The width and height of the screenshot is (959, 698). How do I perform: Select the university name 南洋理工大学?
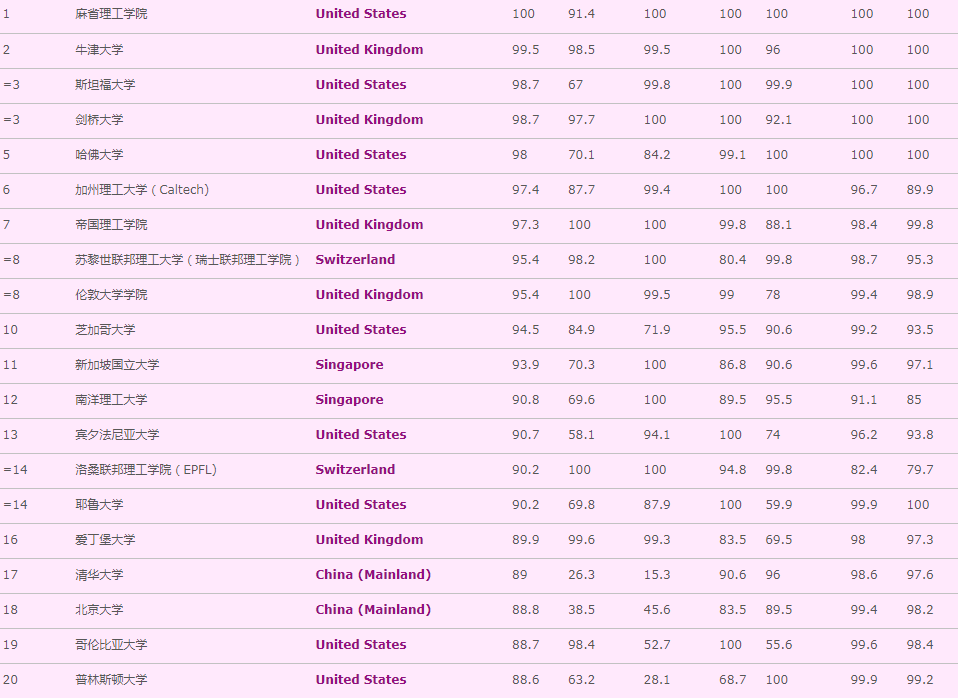111,399
